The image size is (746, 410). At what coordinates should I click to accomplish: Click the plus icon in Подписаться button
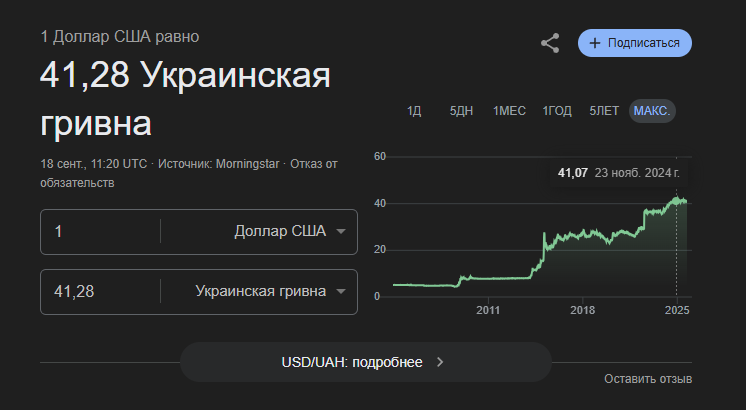[594, 43]
